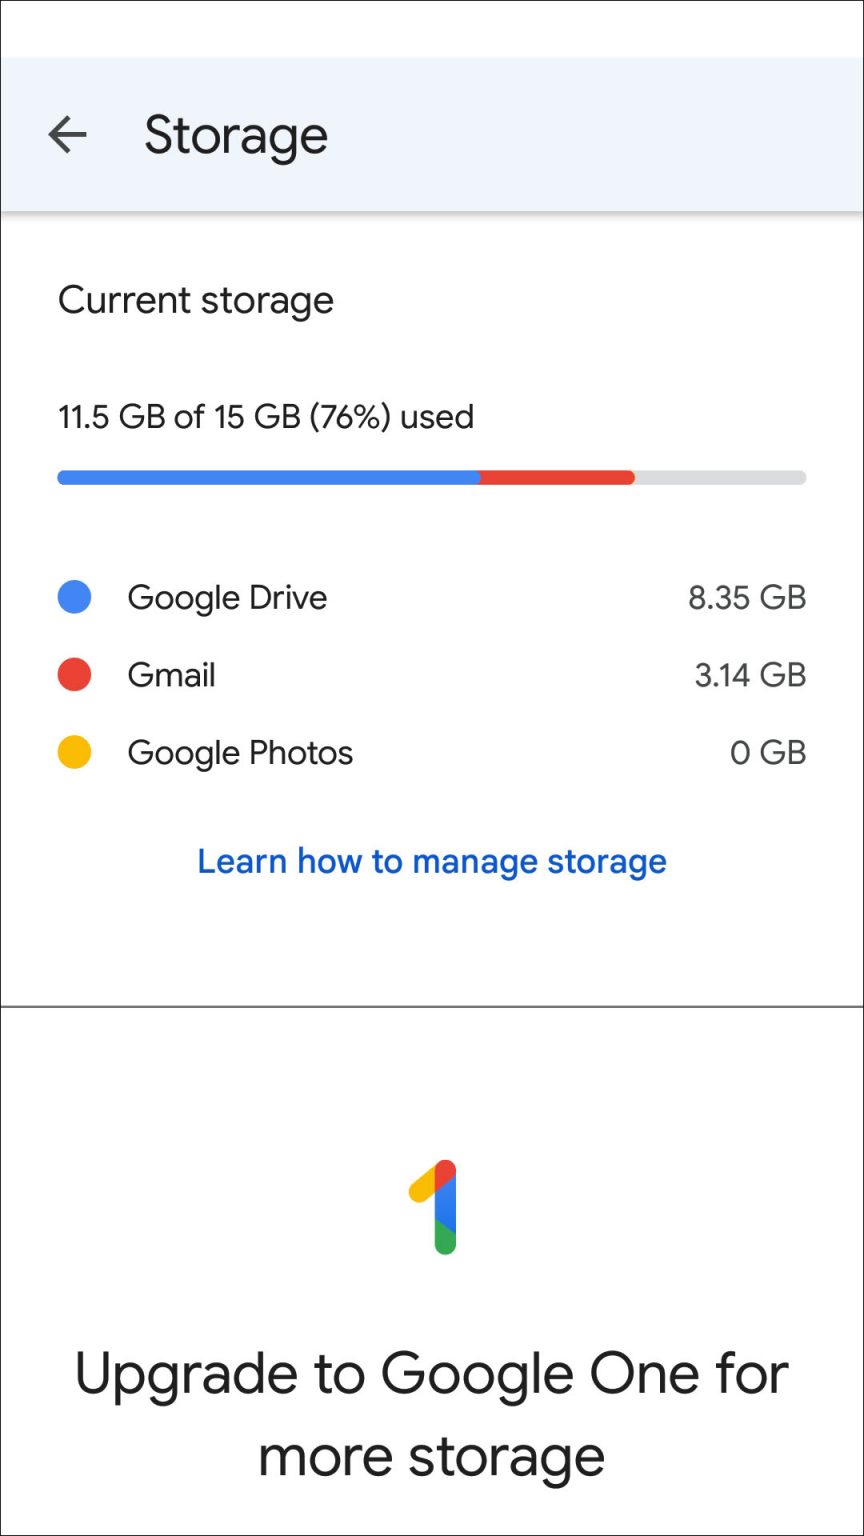This screenshot has width=864, height=1536.
Task: Click the 8.35 GB value for Google Drive
Action: [746, 597]
